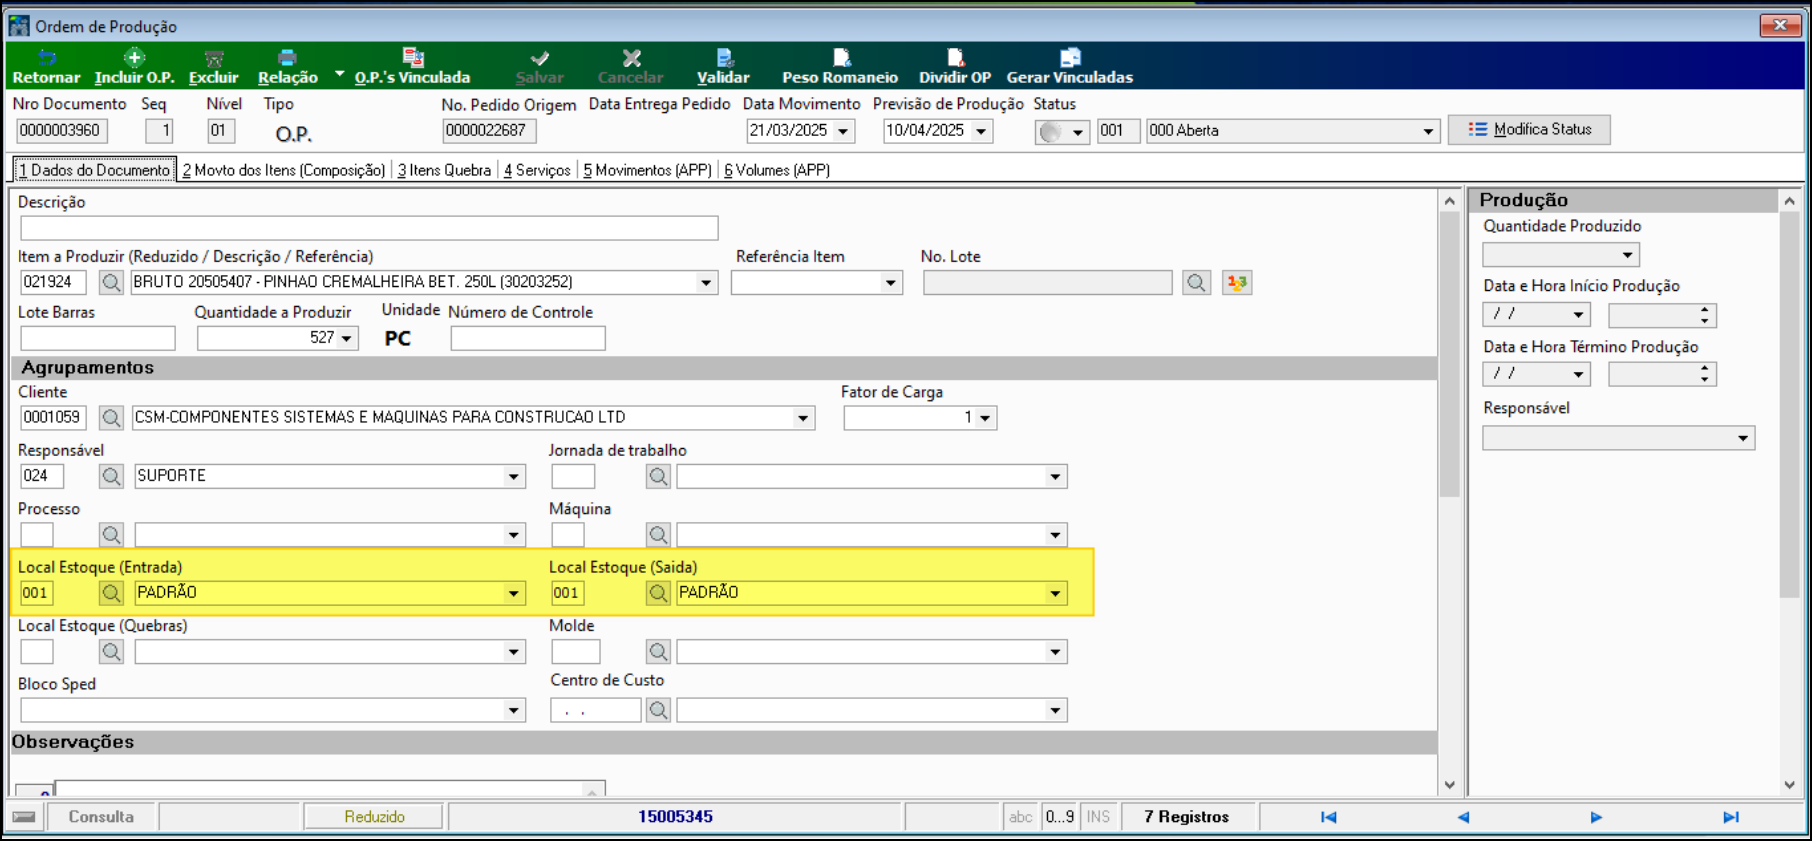Click search magnifier for Cliente 0001059
The image size is (1812, 841).
(x=111, y=418)
